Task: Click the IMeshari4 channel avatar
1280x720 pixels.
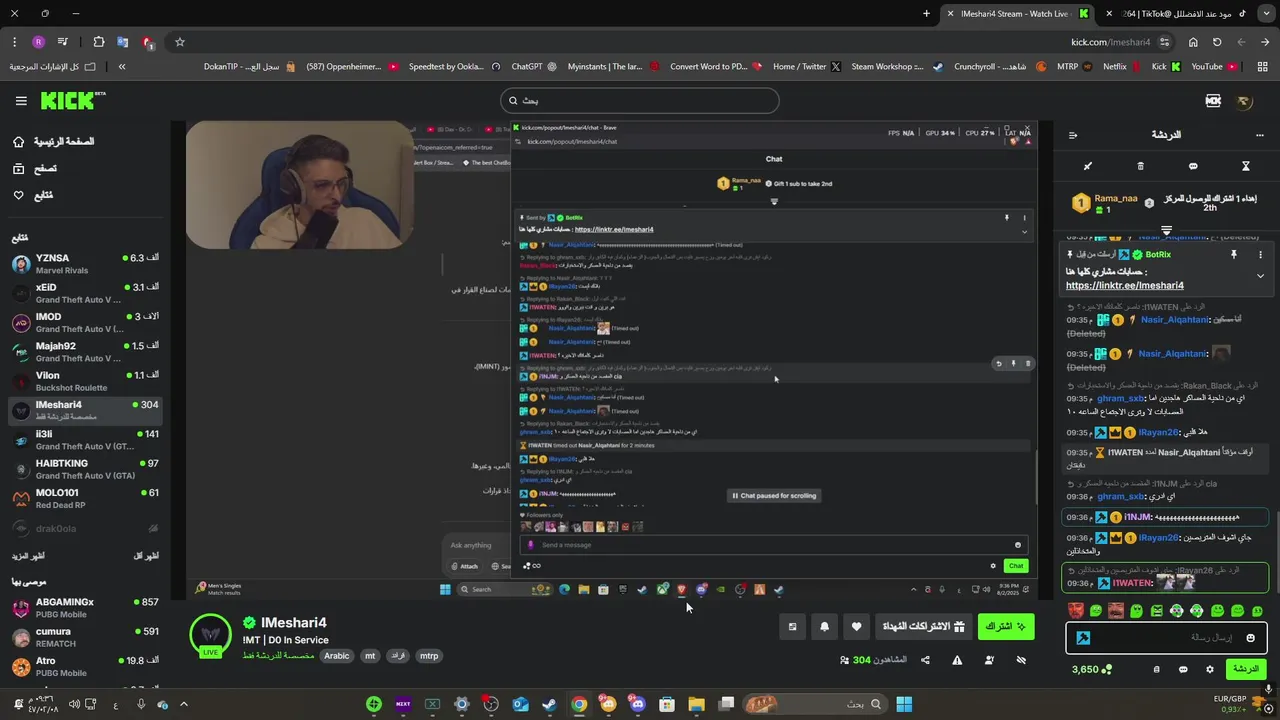Action: pyautogui.click(x=210, y=635)
